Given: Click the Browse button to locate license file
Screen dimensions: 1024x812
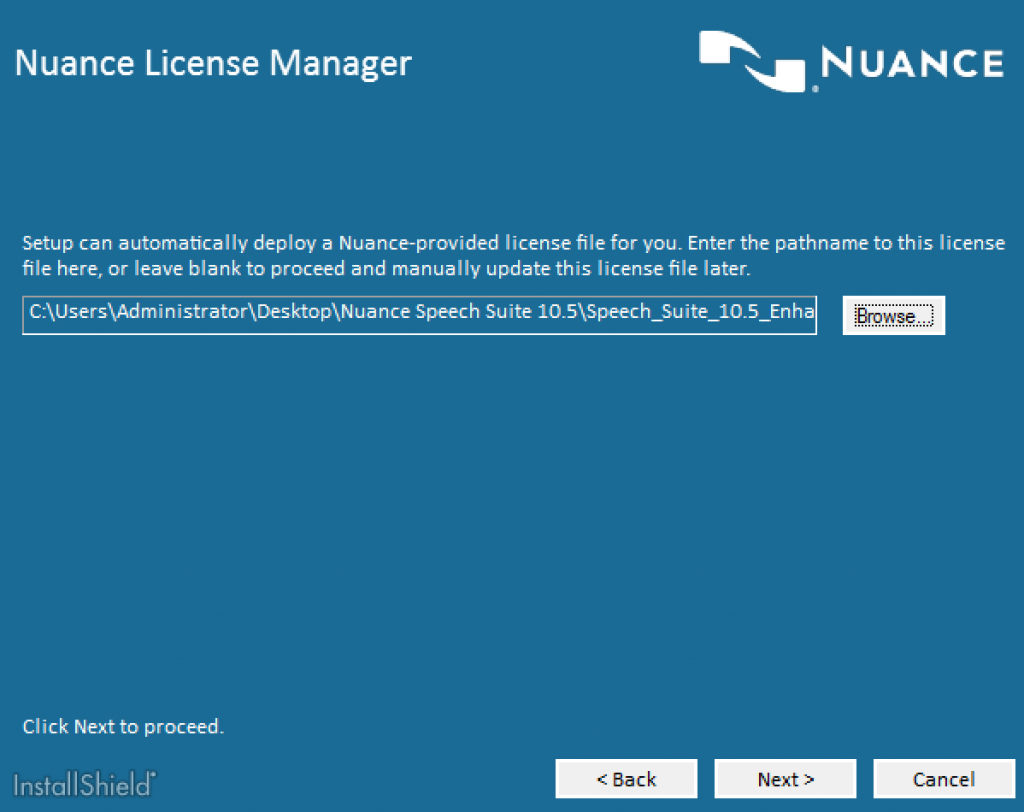Looking at the screenshot, I should [x=892, y=315].
